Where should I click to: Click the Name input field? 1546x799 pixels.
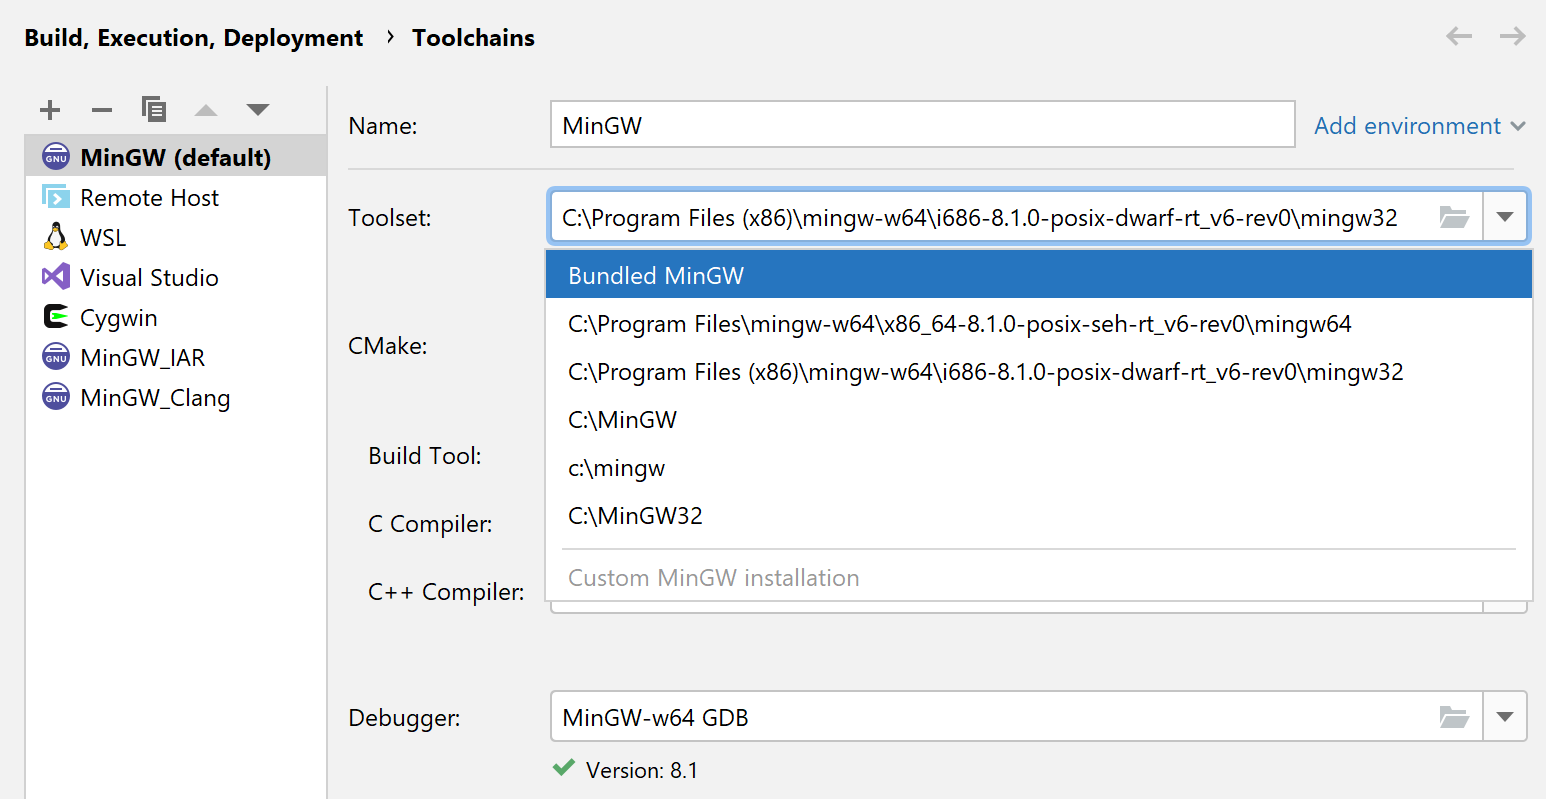[x=922, y=125]
